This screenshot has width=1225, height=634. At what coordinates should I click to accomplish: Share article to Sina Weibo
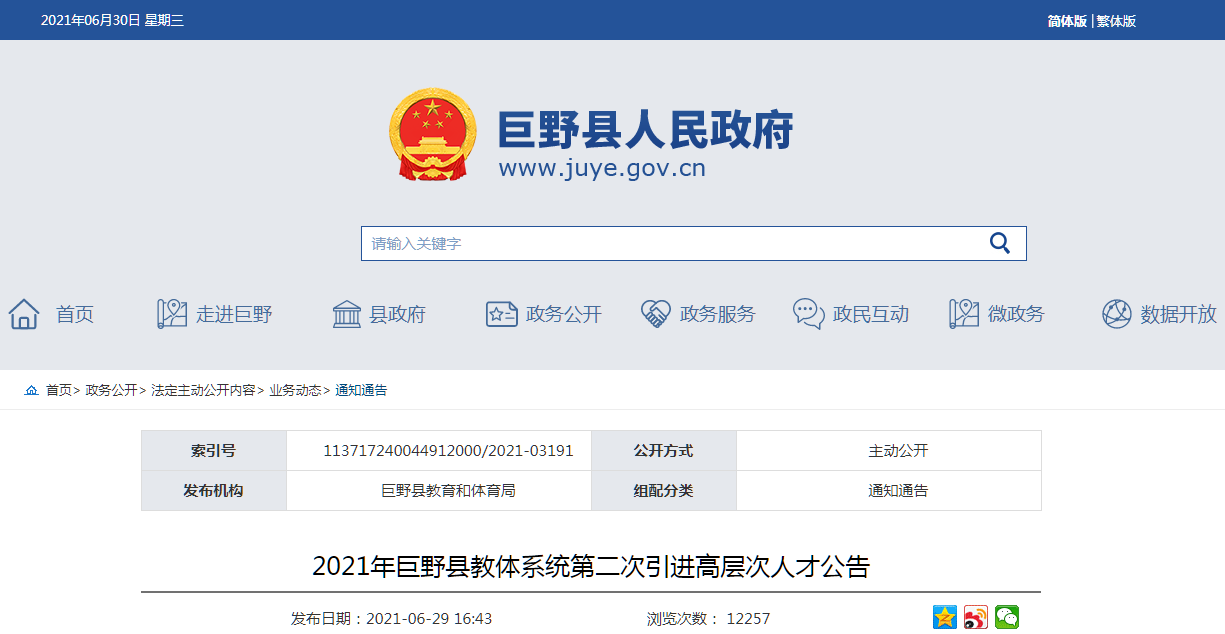tap(975, 617)
